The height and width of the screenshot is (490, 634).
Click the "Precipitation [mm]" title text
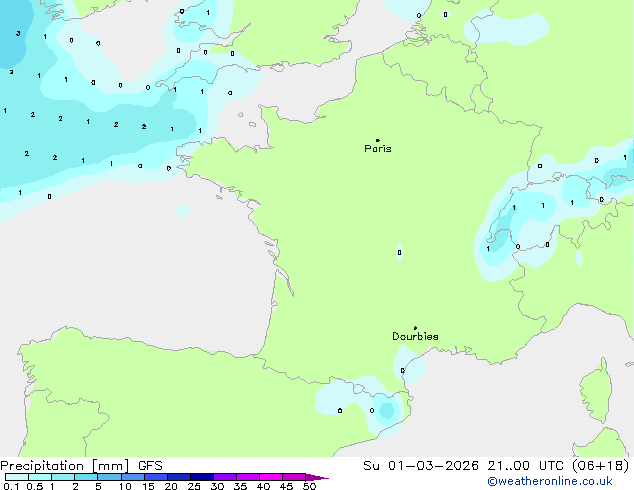pos(65,466)
